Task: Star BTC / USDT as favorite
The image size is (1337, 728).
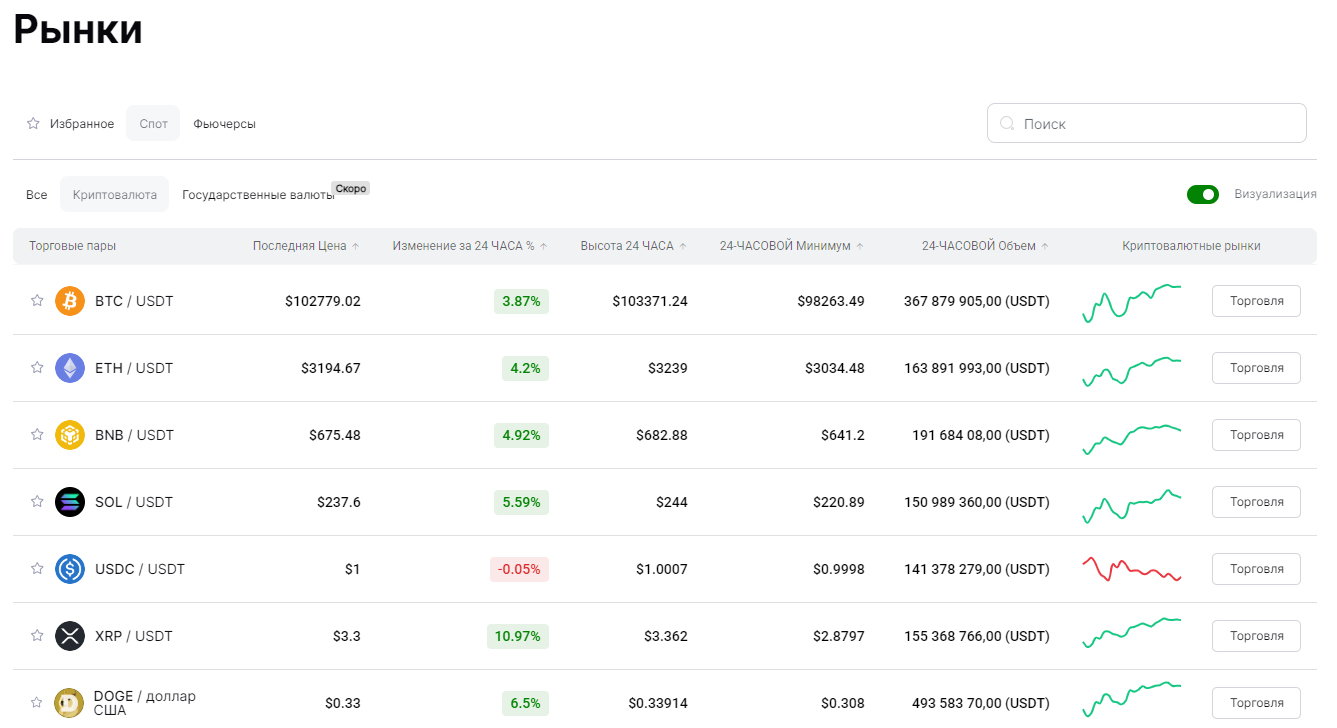Action: pyautogui.click(x=37, y=301)
